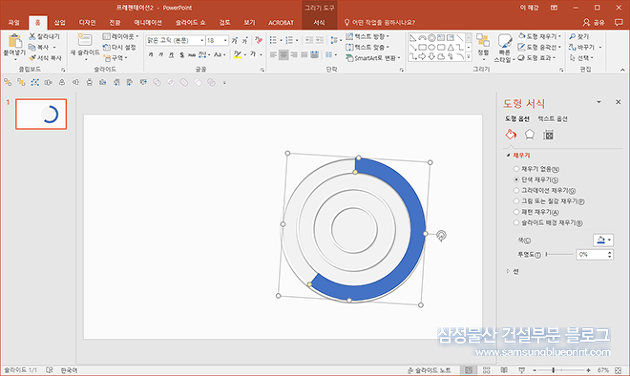Open Fill & Line paint bucket tab
Image resolution: width=630 pixels, height=376 pixels.
pos(511,135)
